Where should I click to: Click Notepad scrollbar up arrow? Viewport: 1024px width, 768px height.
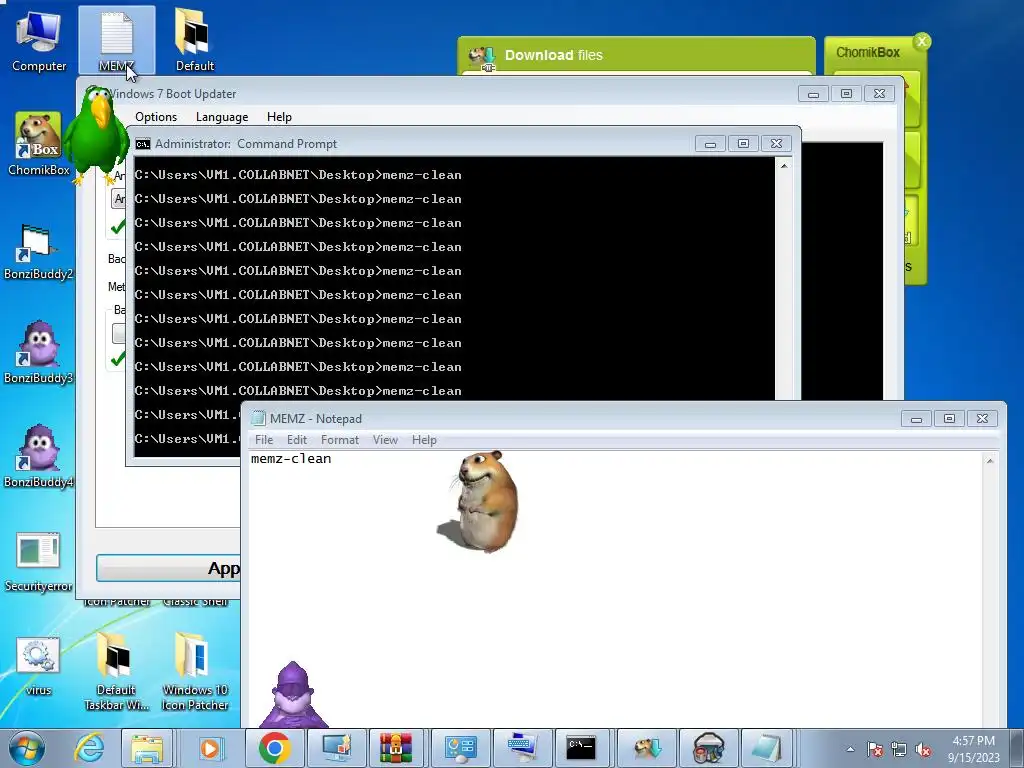[x=990, y=460]
